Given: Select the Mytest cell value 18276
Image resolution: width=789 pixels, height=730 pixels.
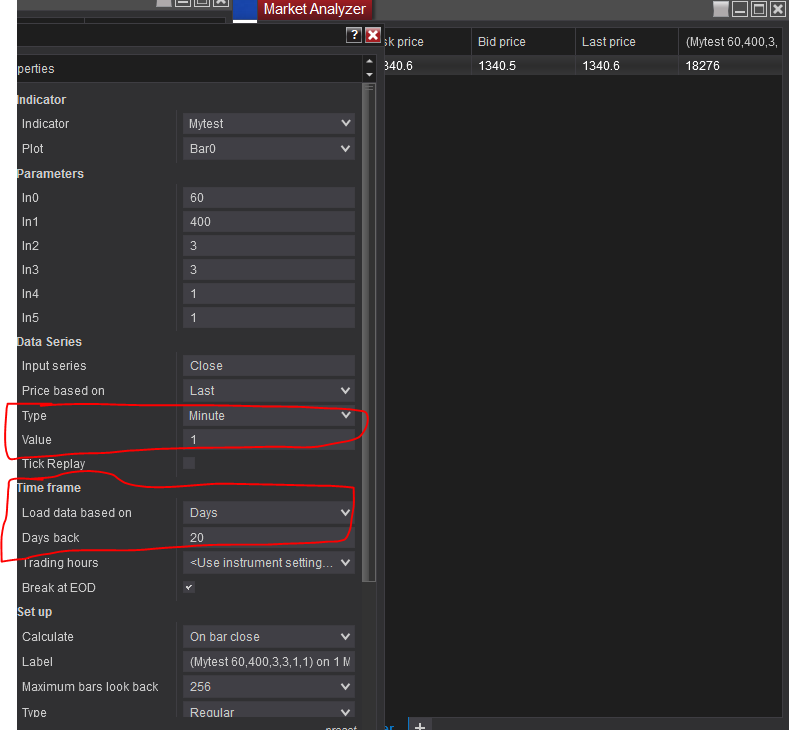Looking at the screenshot, I should click(x=731, y=66).
